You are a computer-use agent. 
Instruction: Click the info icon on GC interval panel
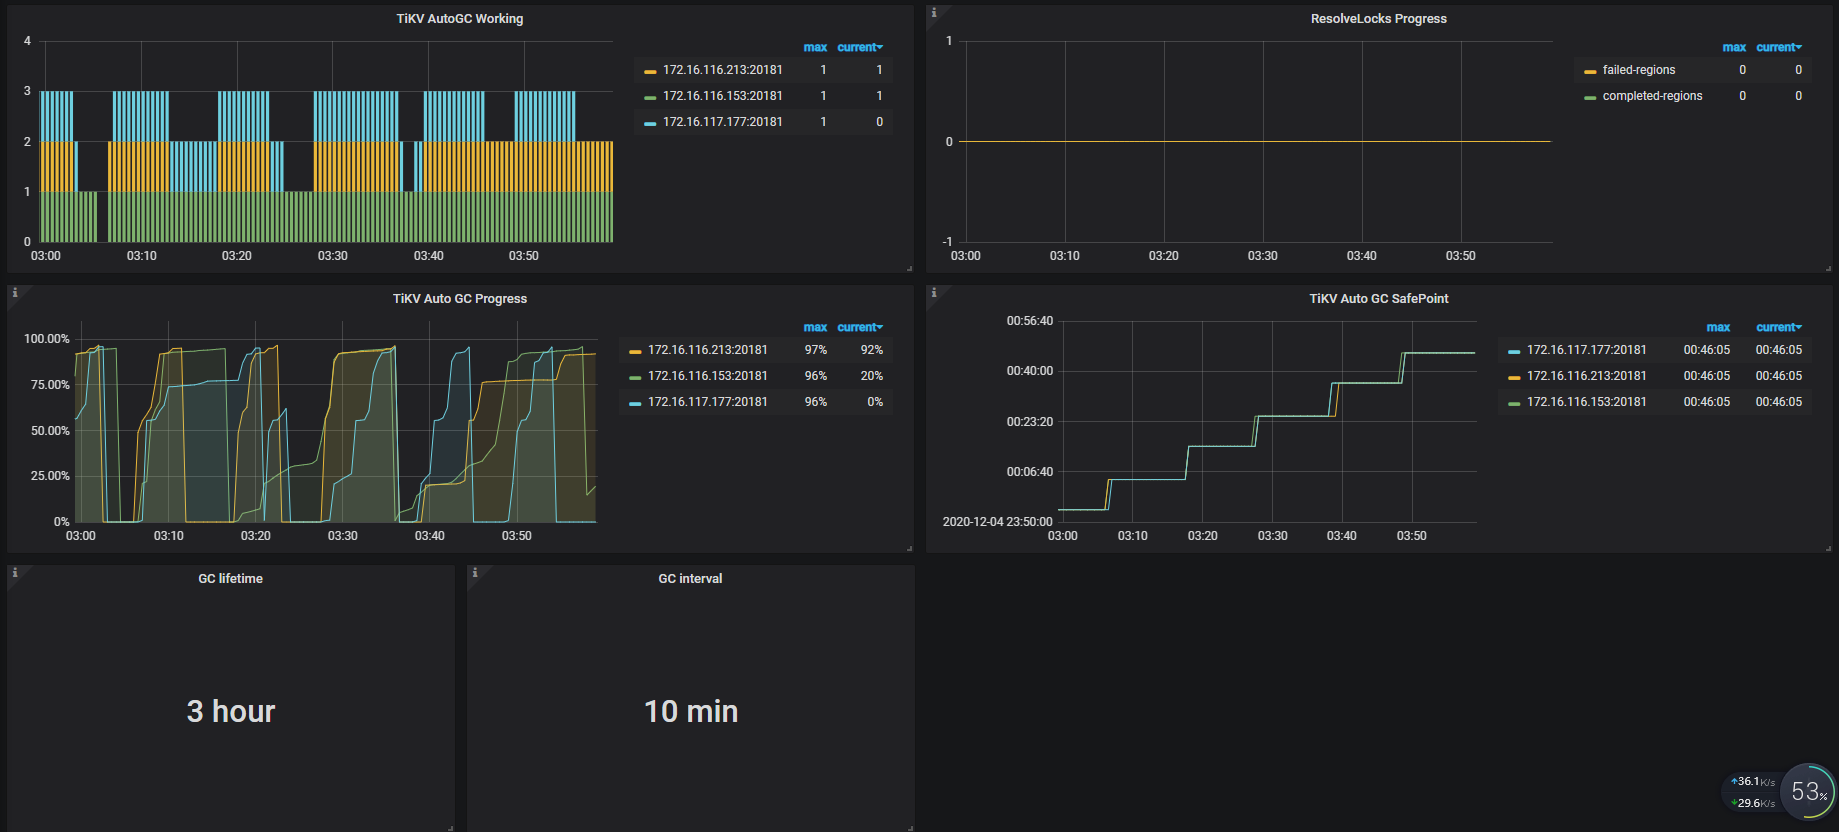[475, 573]
